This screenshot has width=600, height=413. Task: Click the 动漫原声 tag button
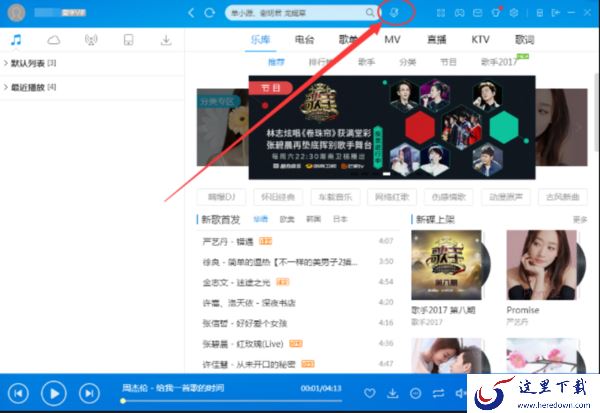pos(506,197)
